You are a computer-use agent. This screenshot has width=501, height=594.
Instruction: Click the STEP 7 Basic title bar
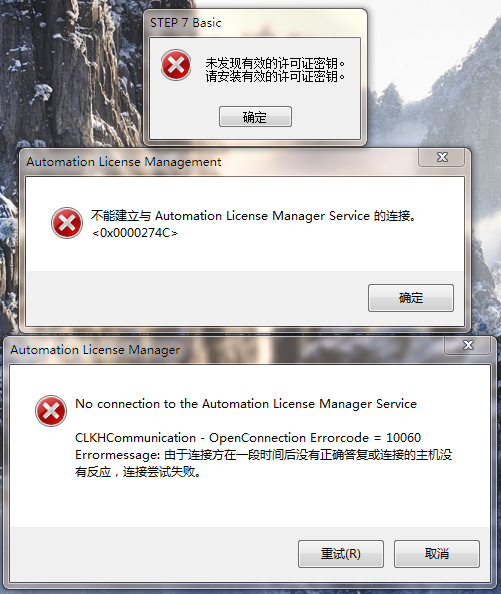[254, 23]
